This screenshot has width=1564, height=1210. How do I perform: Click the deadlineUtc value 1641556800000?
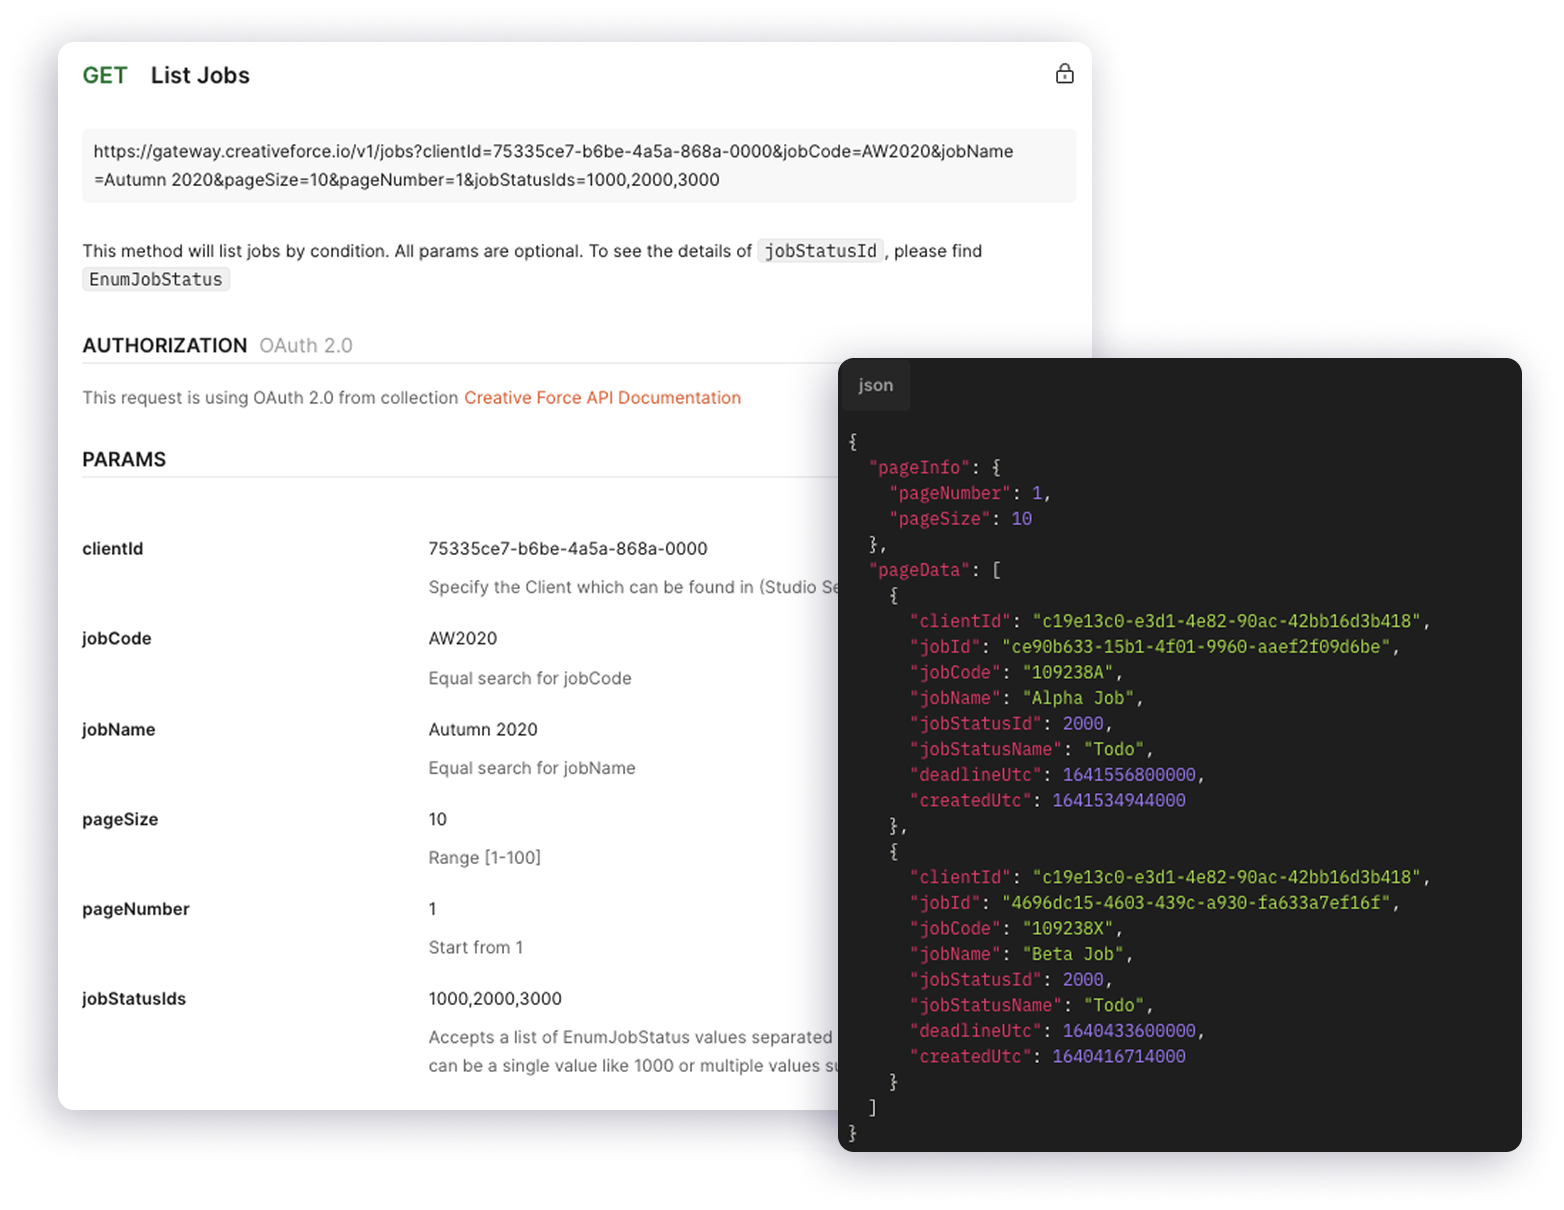tap(1129, 775)
